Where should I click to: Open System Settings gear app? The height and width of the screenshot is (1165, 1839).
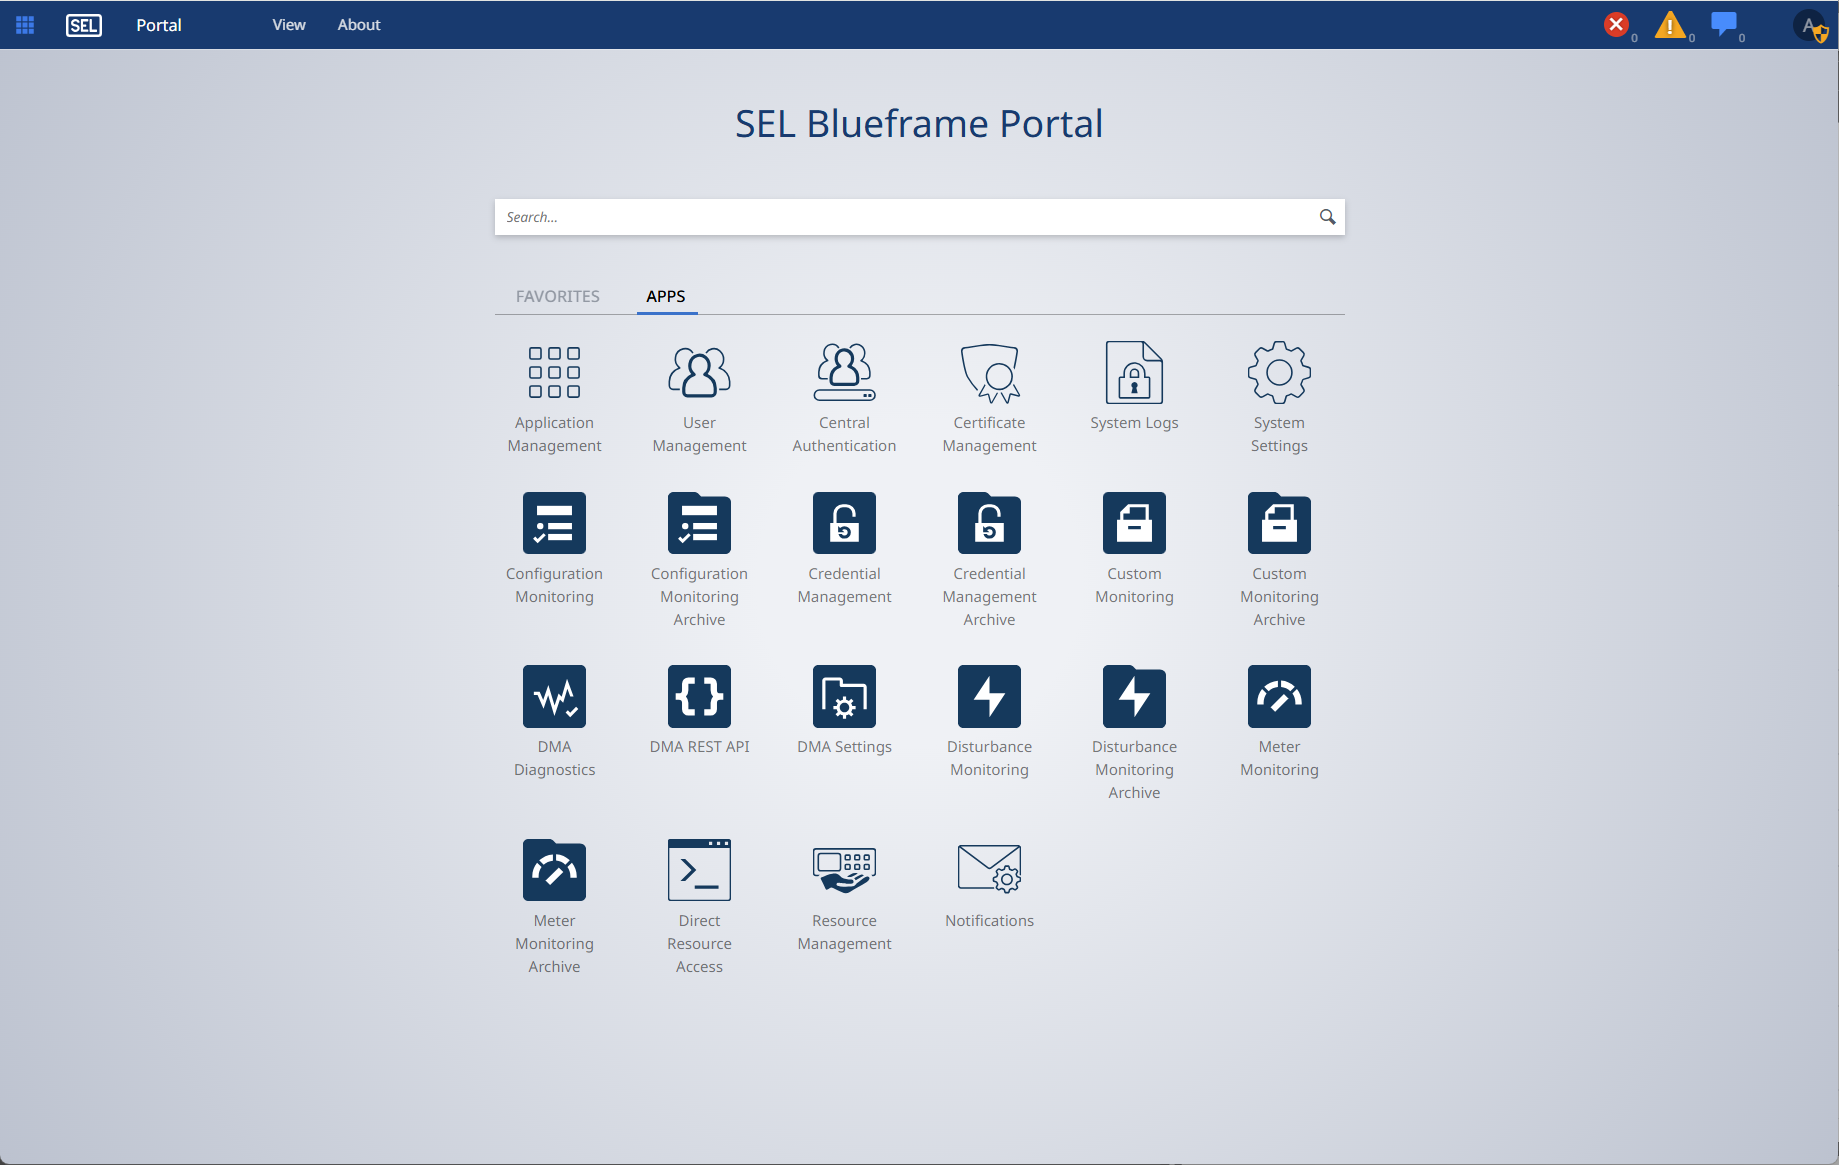pyautogui.click(x=1279, y=372)
